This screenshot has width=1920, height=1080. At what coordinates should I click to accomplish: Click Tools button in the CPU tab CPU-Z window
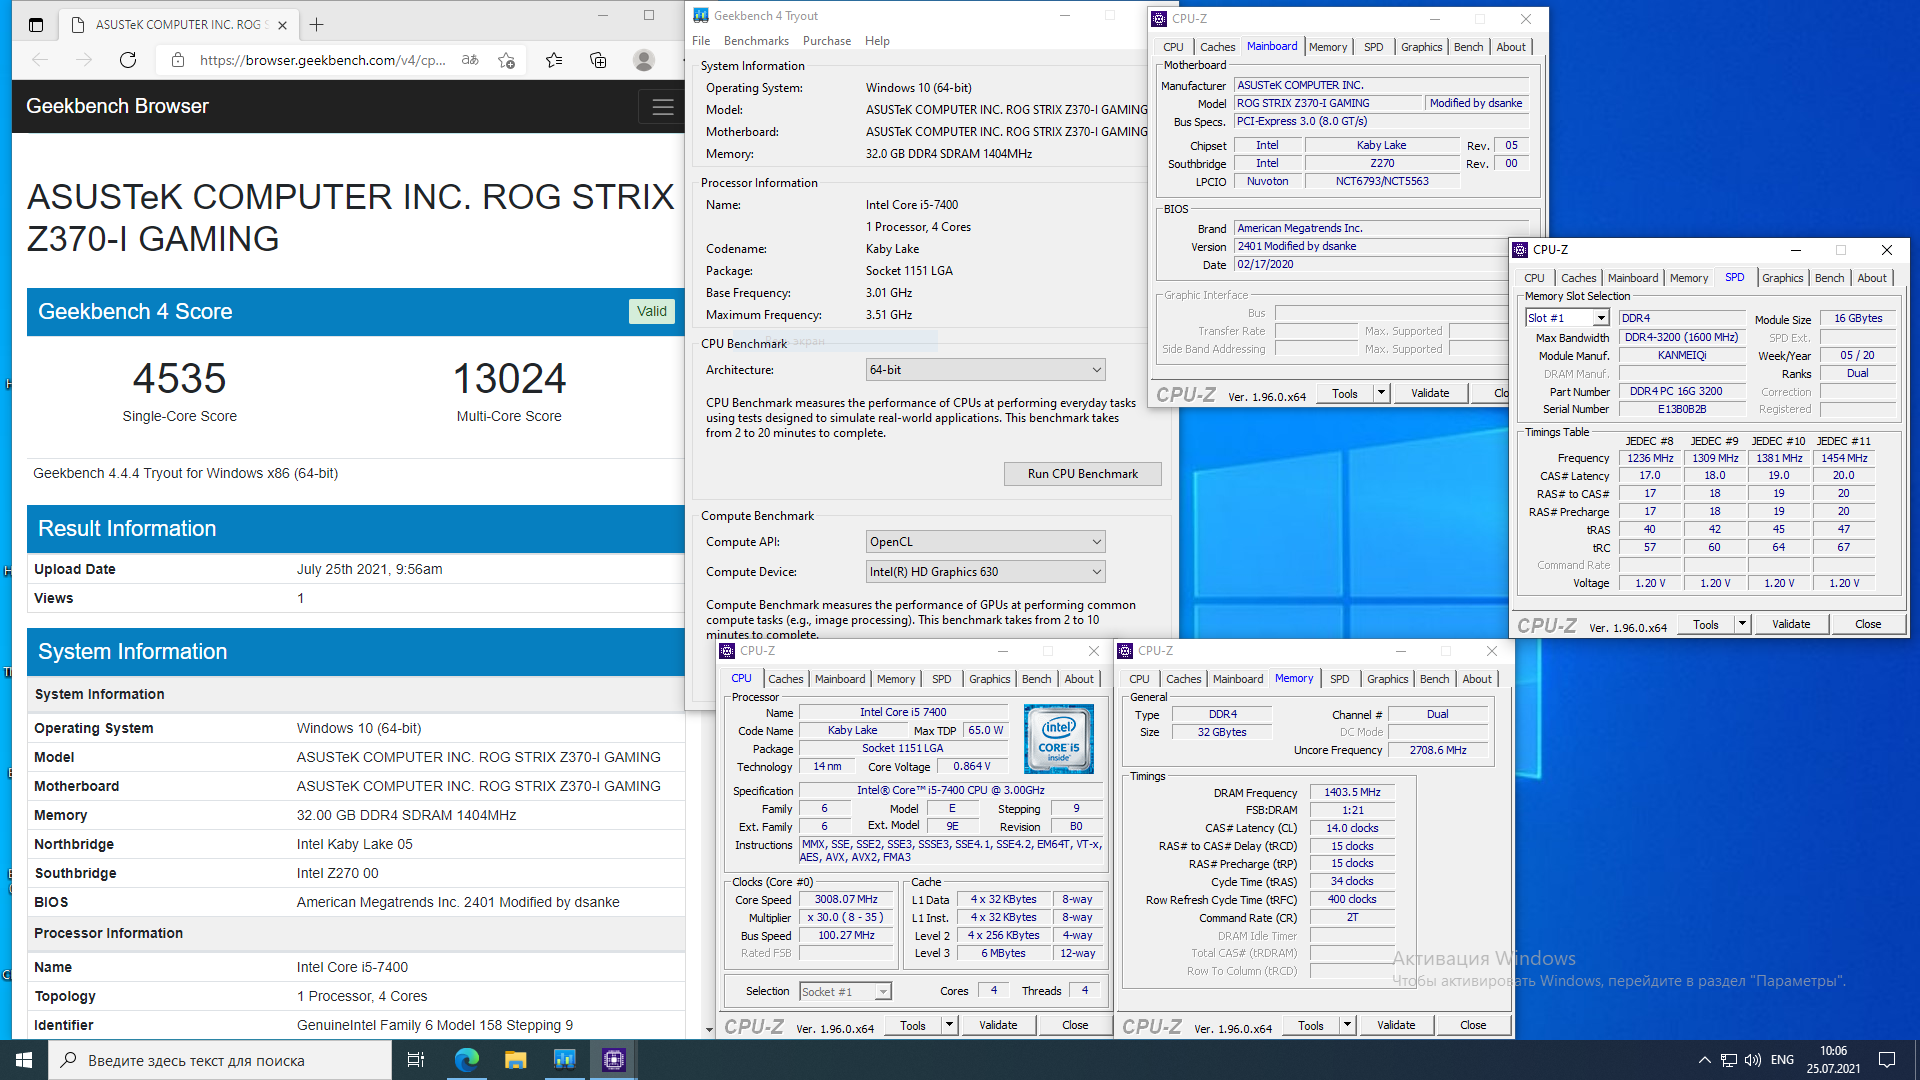[x=913, y=1025]
